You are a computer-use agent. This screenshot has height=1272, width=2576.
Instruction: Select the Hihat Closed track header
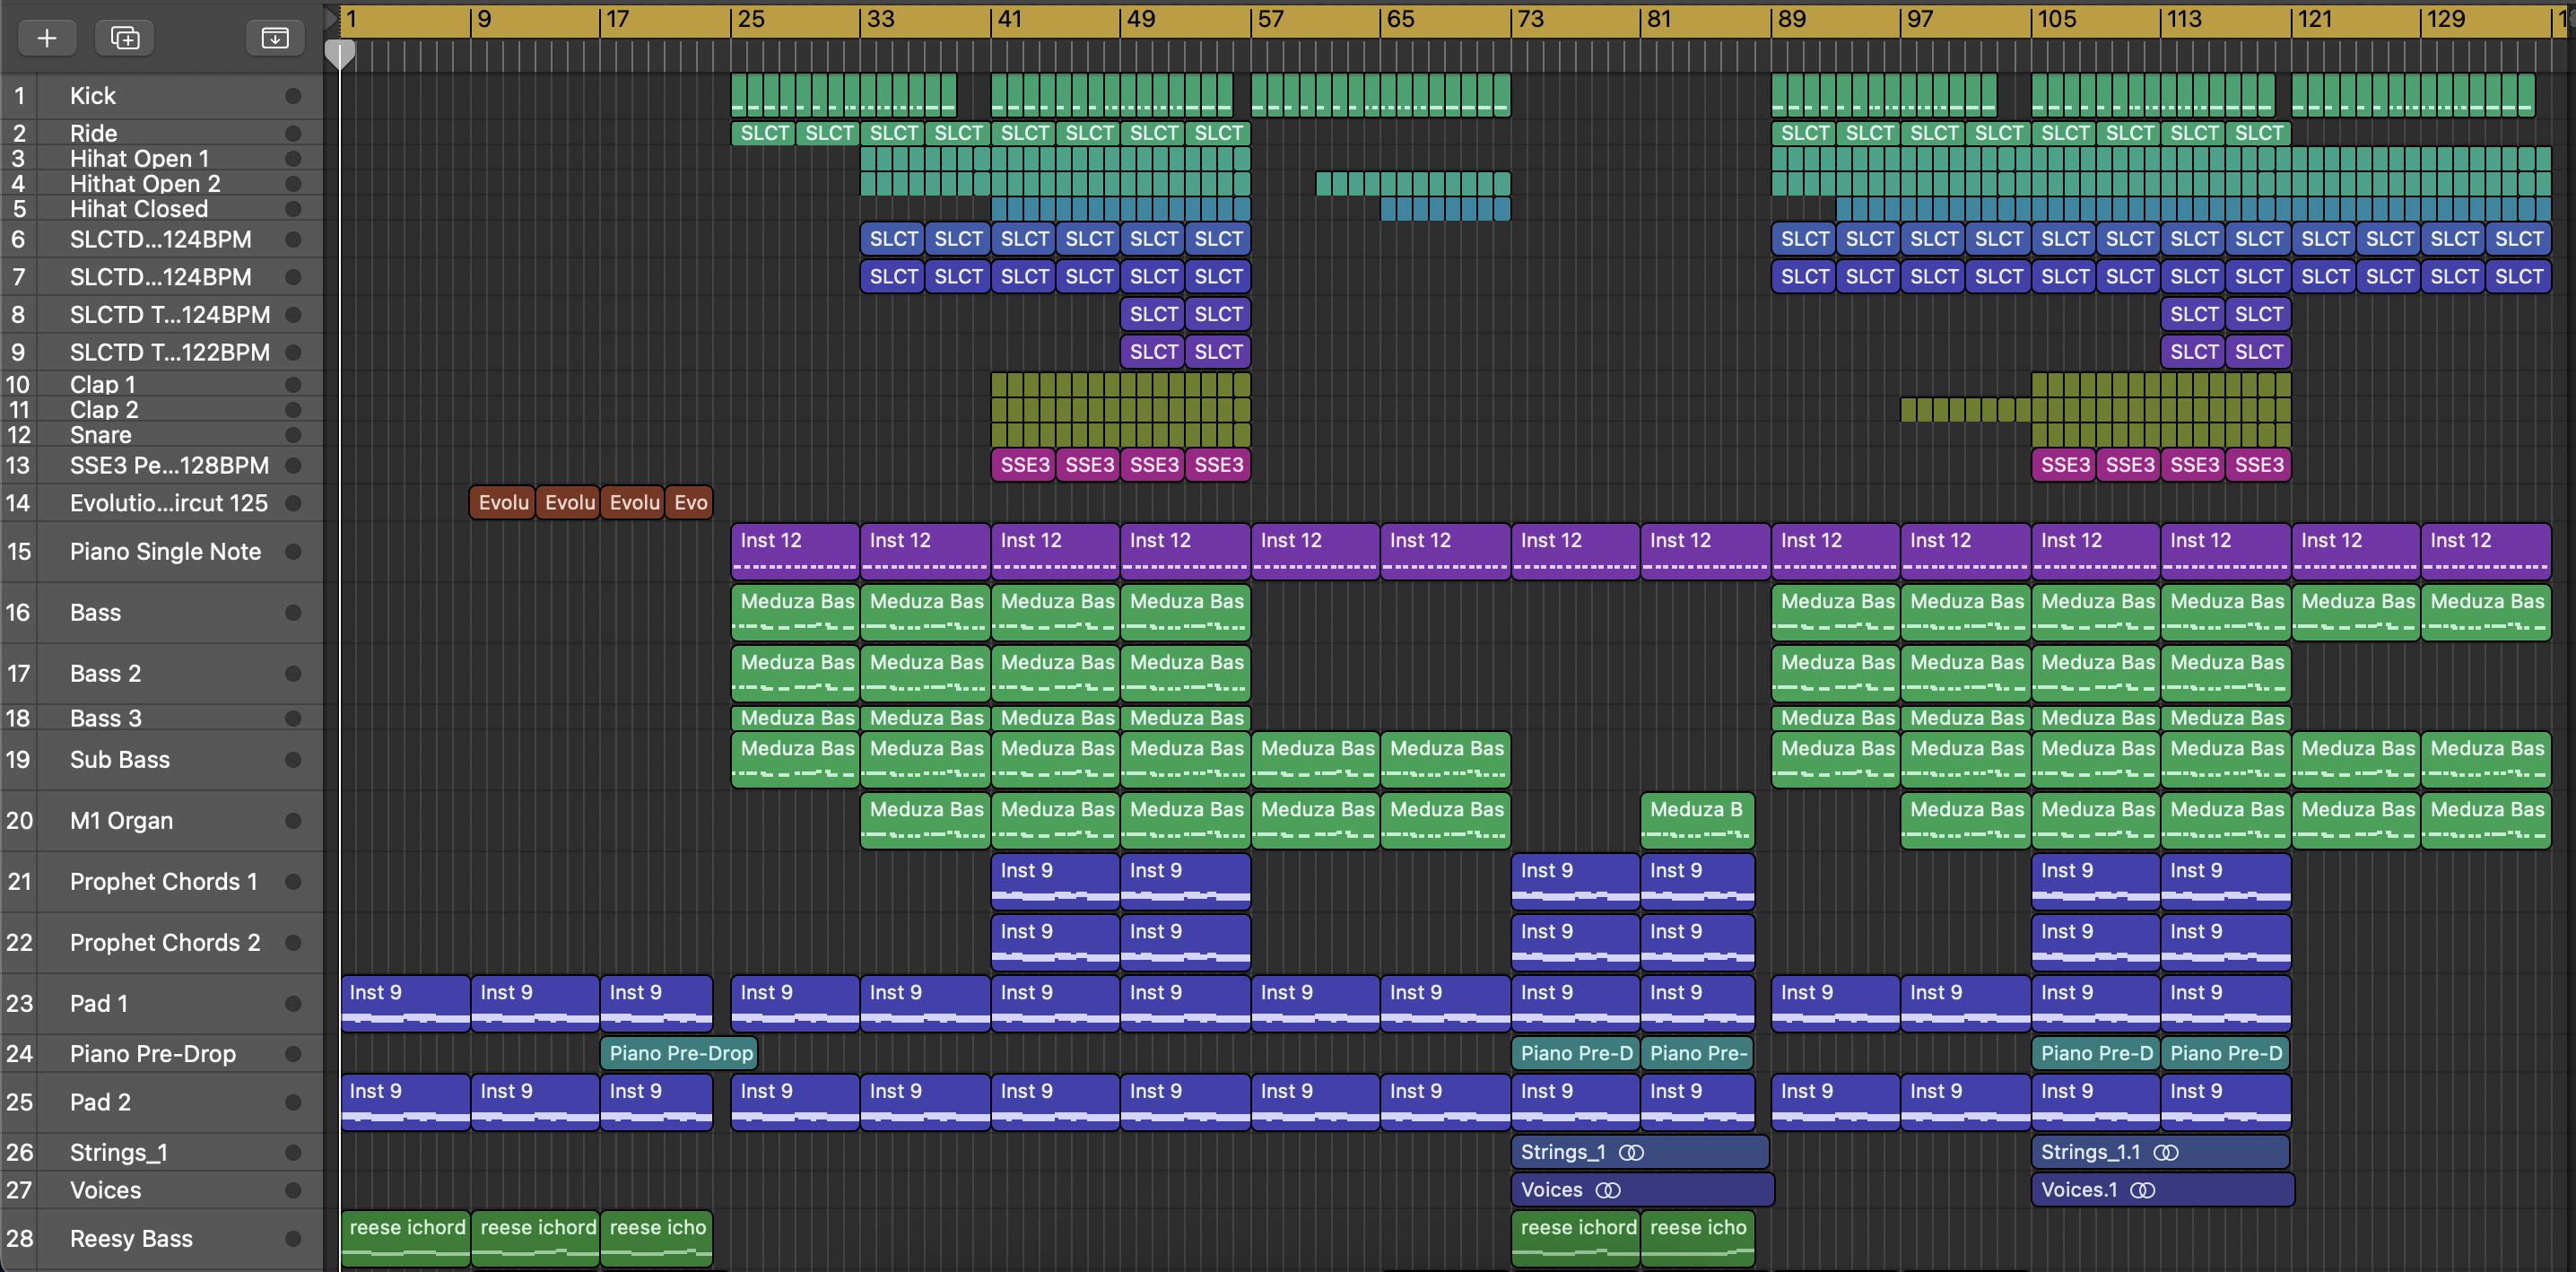pyautogui.click(x=138, y=209)
